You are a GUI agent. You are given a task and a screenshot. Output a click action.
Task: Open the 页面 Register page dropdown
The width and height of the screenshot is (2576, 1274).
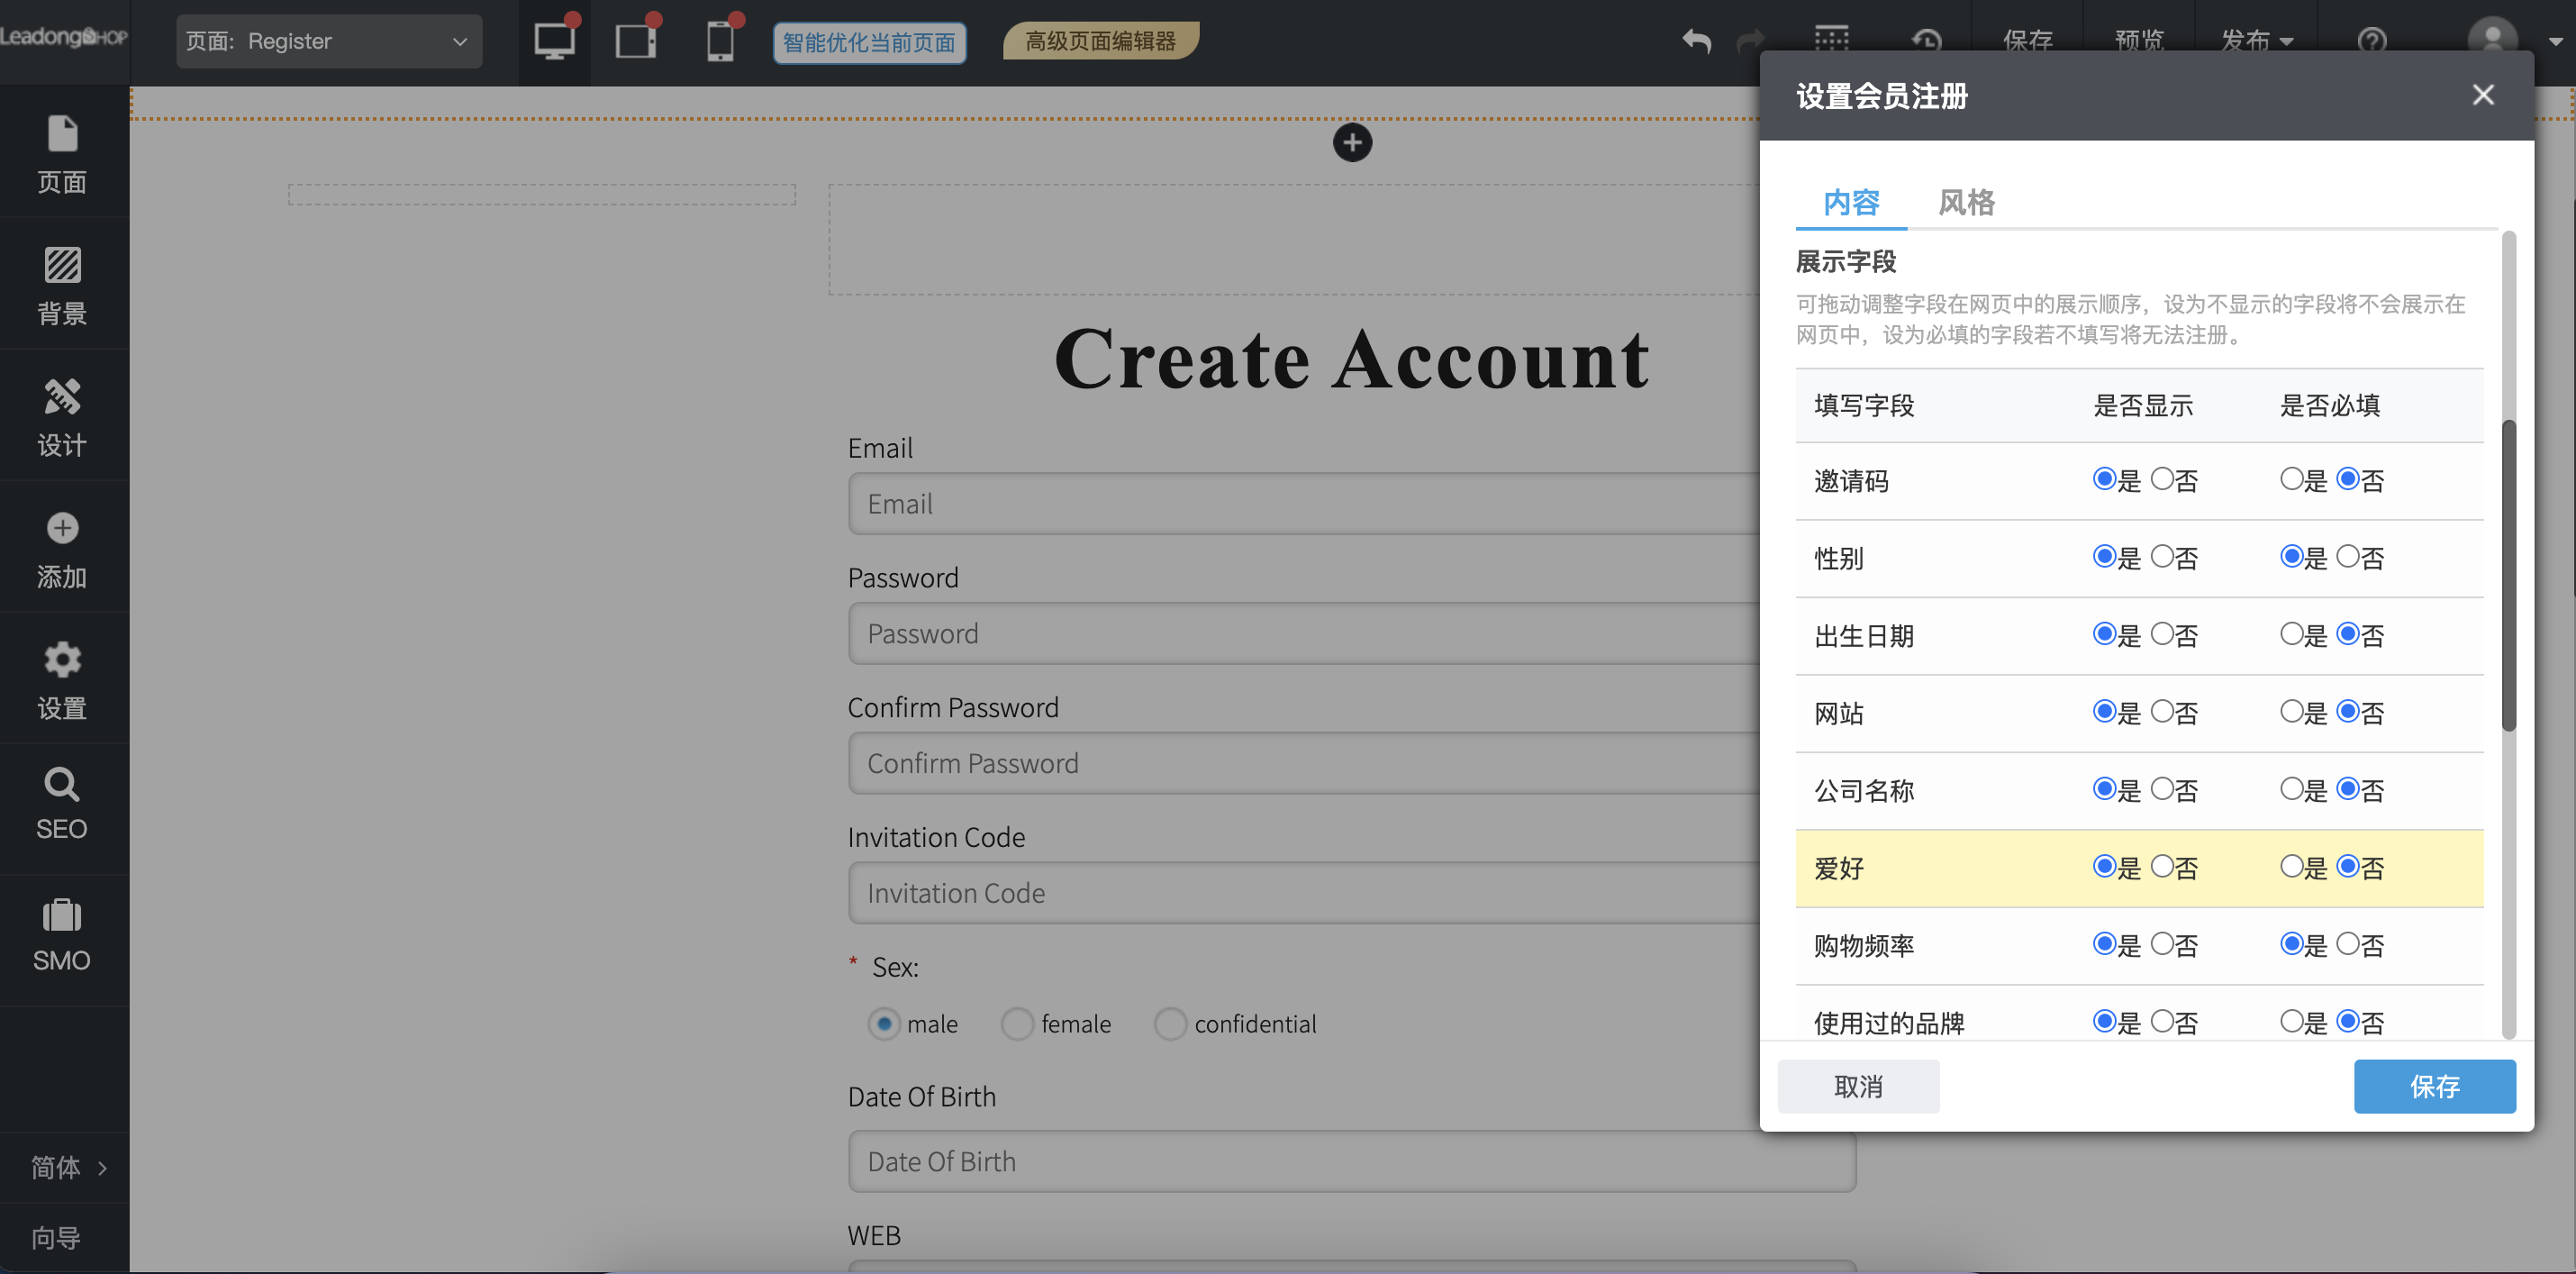tap(328, 41)
